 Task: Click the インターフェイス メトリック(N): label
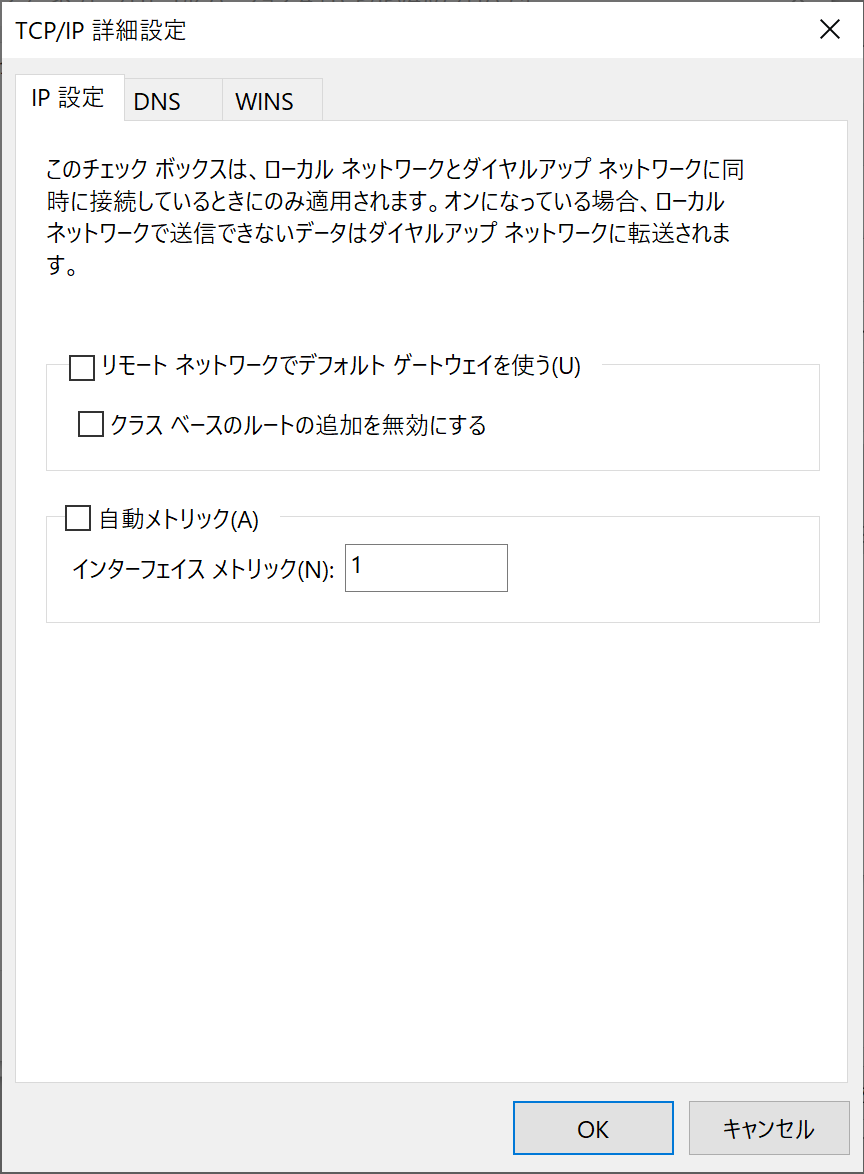tap(203, 570)
